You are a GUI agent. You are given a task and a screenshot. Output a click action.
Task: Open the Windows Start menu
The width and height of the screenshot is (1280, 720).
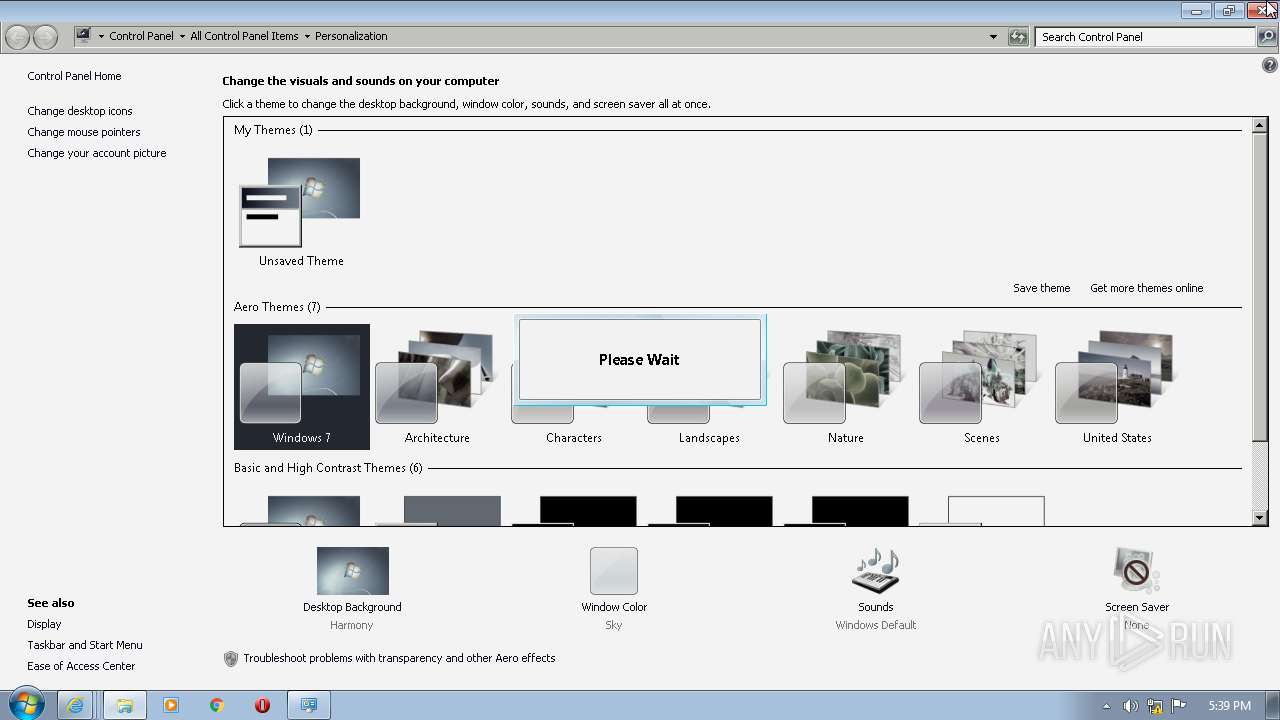pos(26,704)
